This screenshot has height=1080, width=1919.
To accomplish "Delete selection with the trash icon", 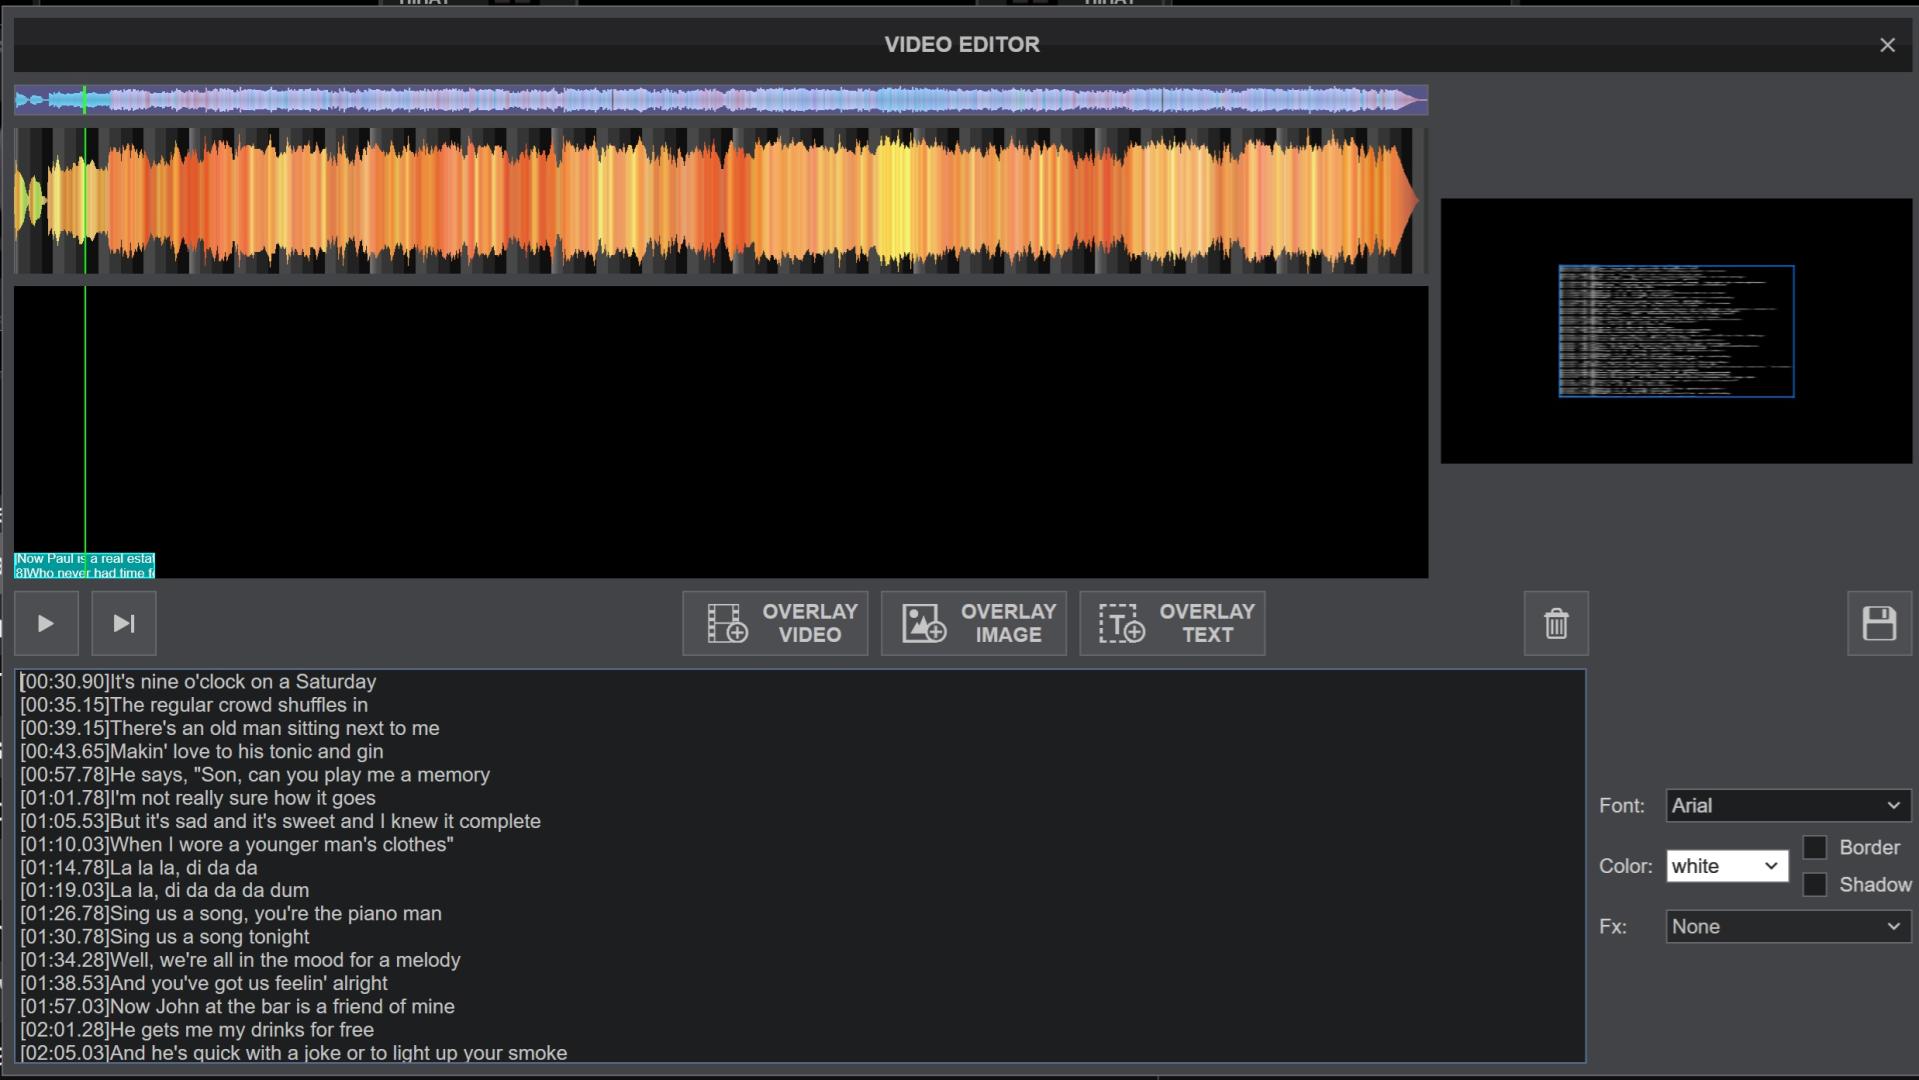I will 1556,624.
